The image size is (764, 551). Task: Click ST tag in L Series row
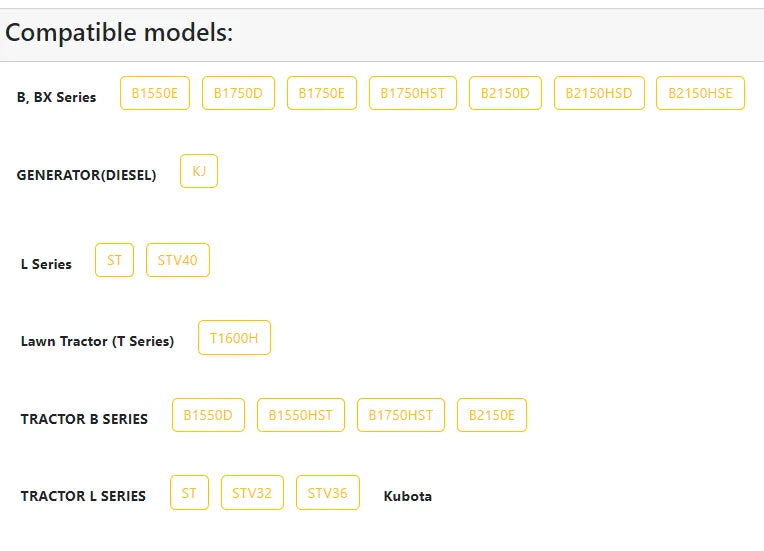click(115, 260)
